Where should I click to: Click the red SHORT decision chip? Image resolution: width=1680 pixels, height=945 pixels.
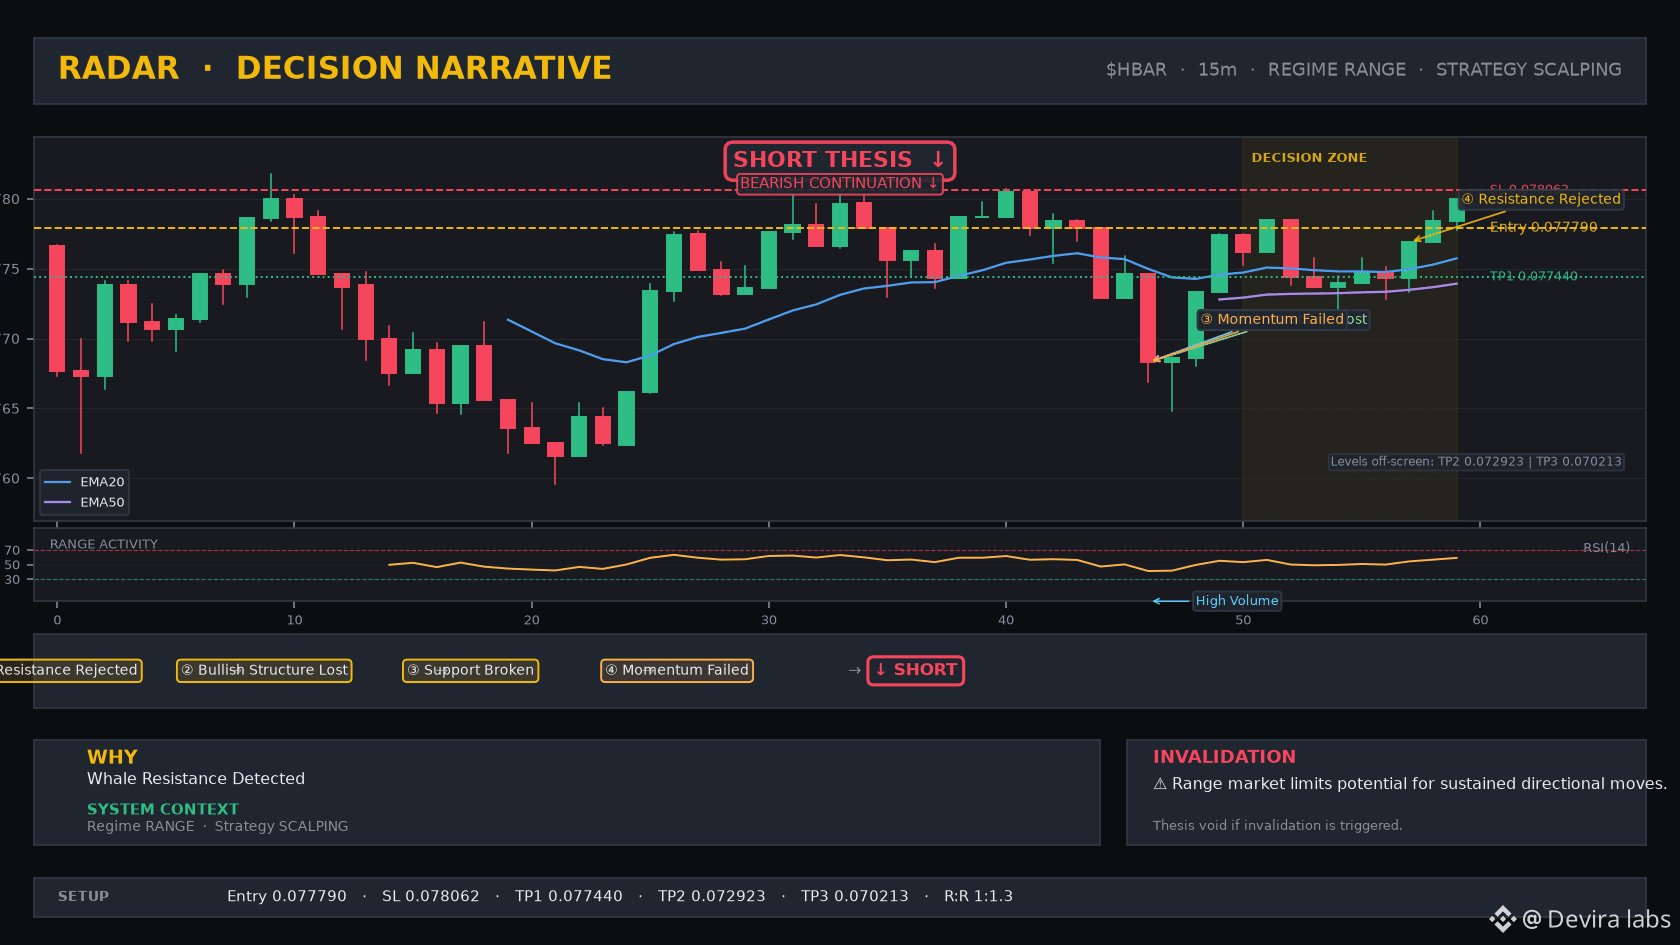(916, 670)
